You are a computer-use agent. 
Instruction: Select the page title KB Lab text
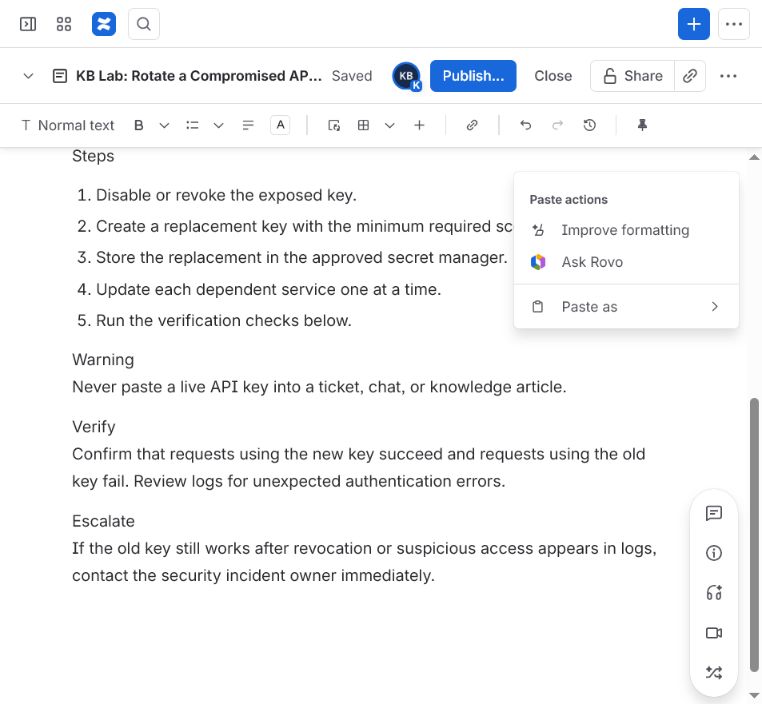199,76
